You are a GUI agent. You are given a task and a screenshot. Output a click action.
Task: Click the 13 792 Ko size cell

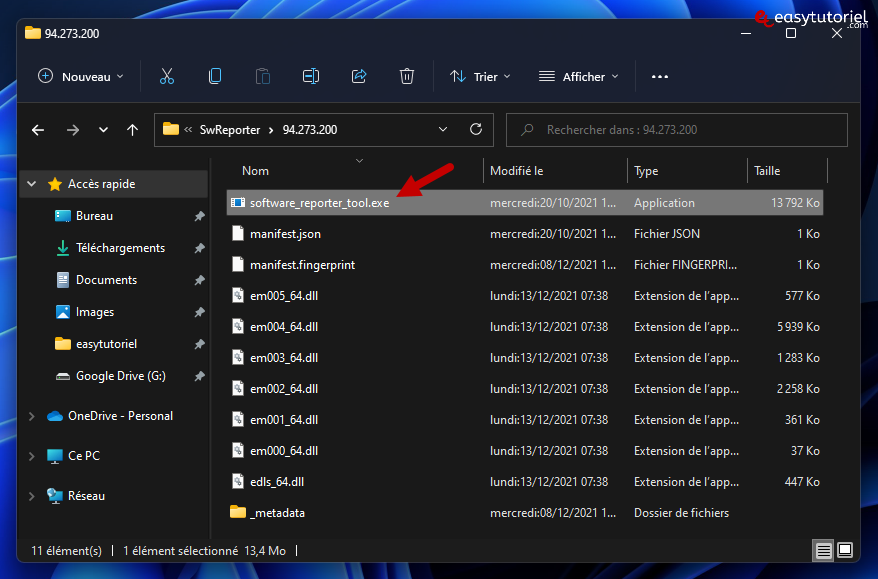[795, 203]
